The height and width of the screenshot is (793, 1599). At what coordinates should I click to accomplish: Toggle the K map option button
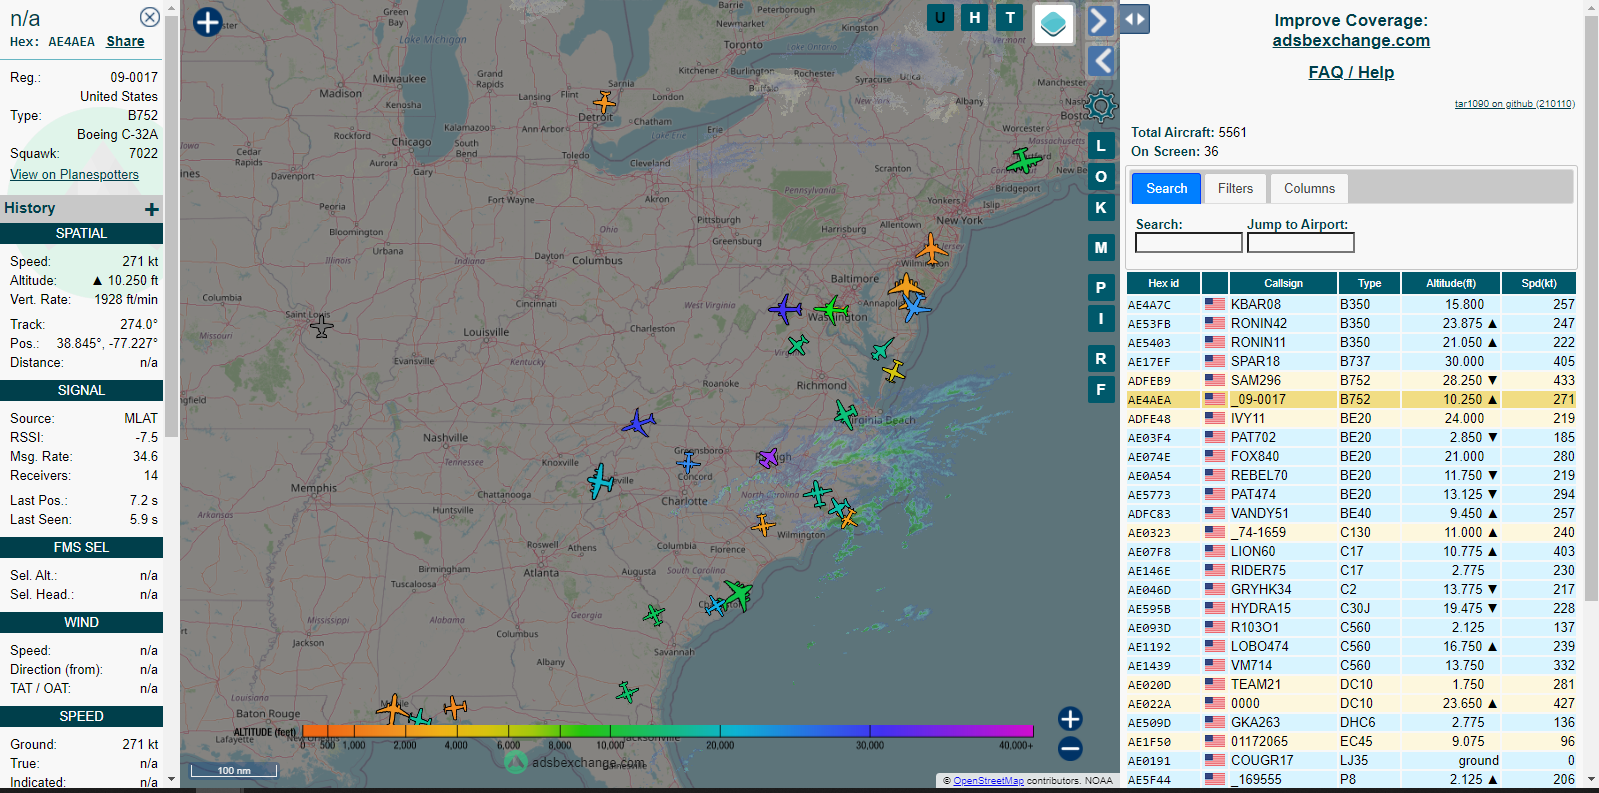[x=1101, y=208]
